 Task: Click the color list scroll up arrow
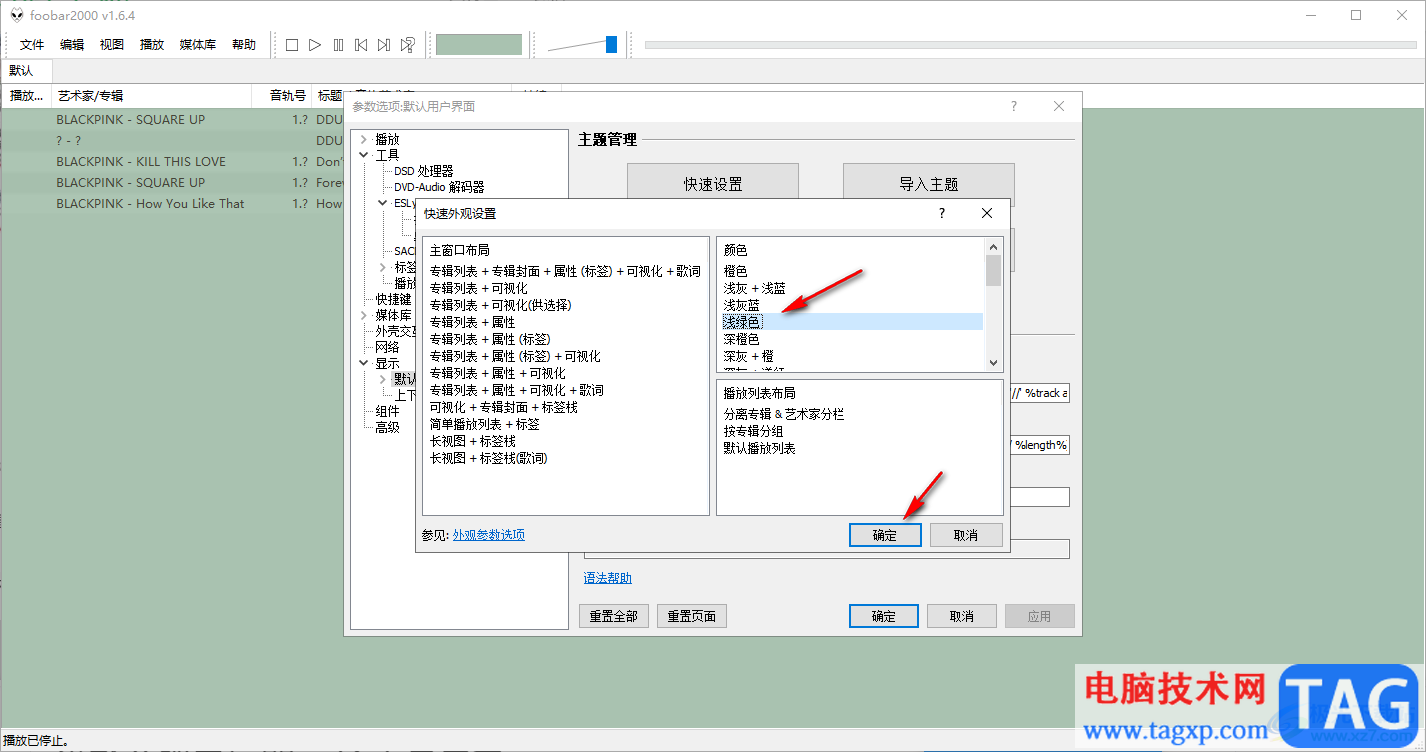(x=993, y=247)
